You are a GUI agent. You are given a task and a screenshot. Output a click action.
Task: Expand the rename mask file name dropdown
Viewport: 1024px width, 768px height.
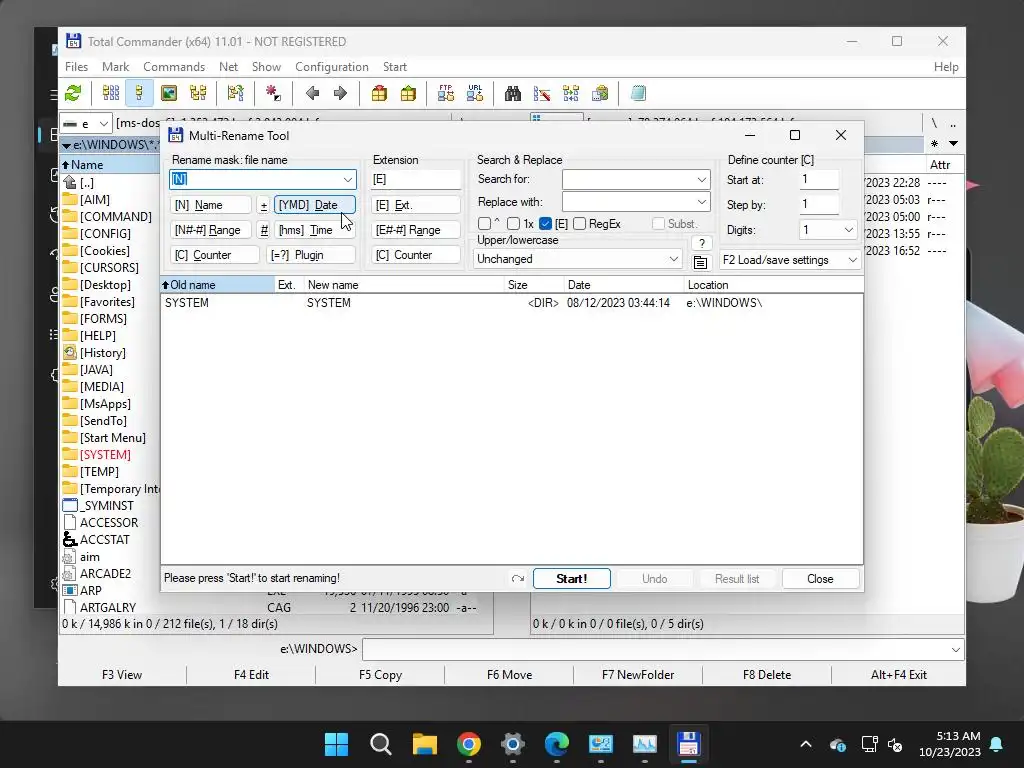(347, 180)
